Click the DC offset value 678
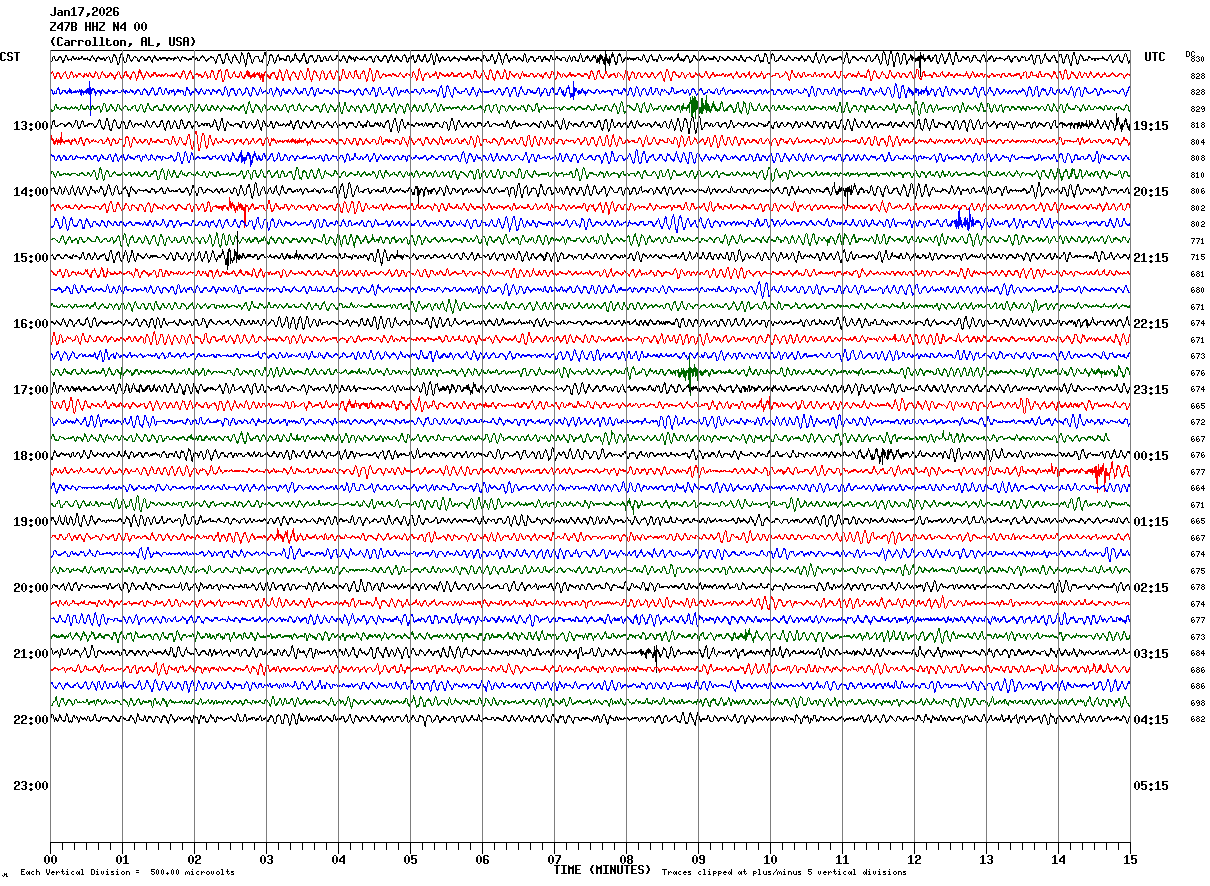The width and height of the screenshot is (1210, 886). tap(1198, 588)
